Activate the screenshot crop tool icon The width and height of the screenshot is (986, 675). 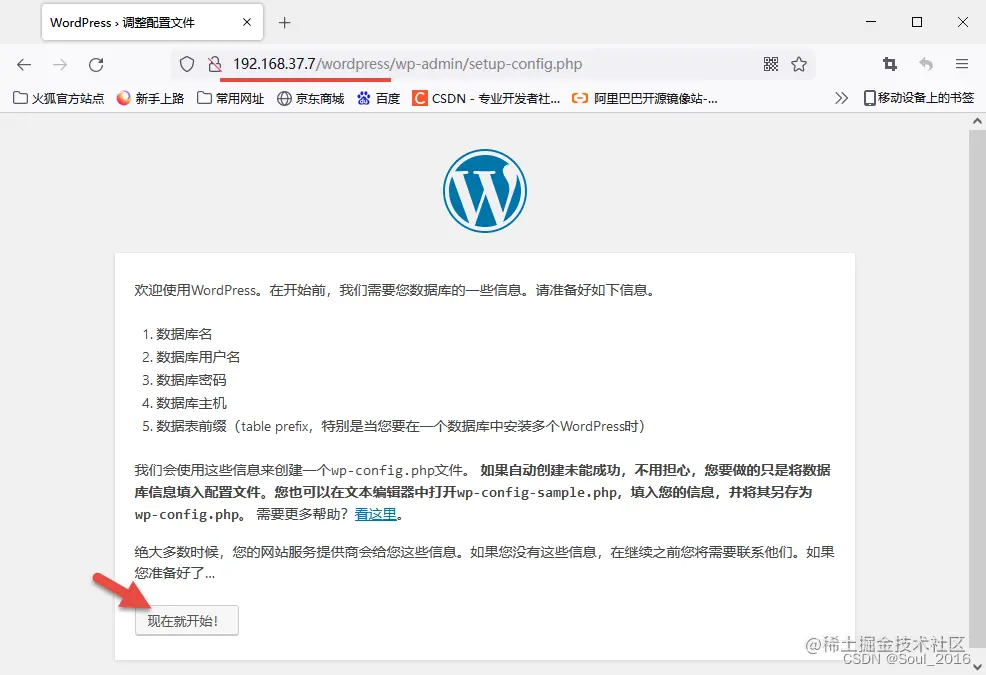pos(890,64)
